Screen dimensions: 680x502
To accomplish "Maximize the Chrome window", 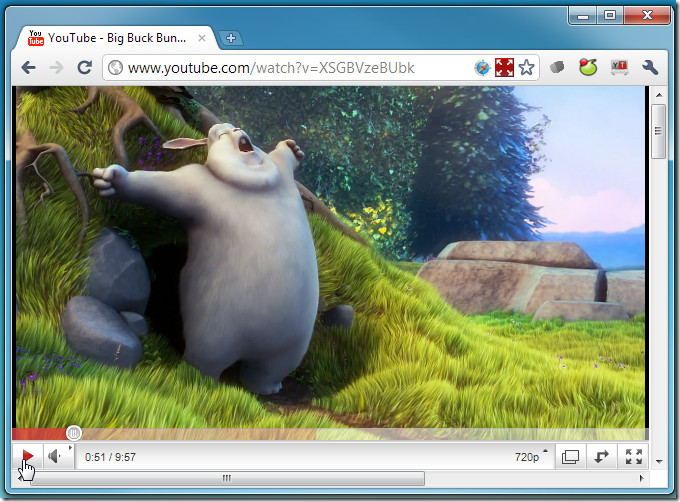I will click(610, 16).
